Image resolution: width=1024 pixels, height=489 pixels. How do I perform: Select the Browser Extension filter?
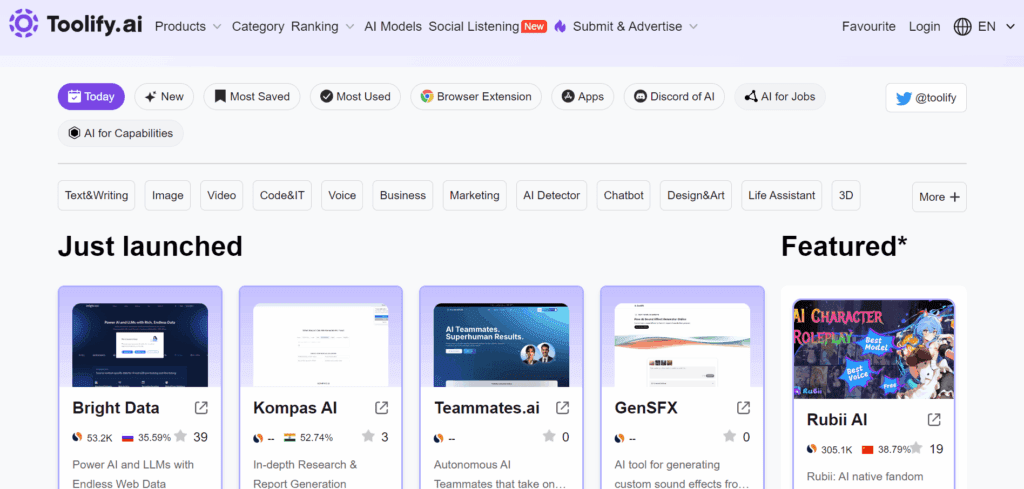476,97
